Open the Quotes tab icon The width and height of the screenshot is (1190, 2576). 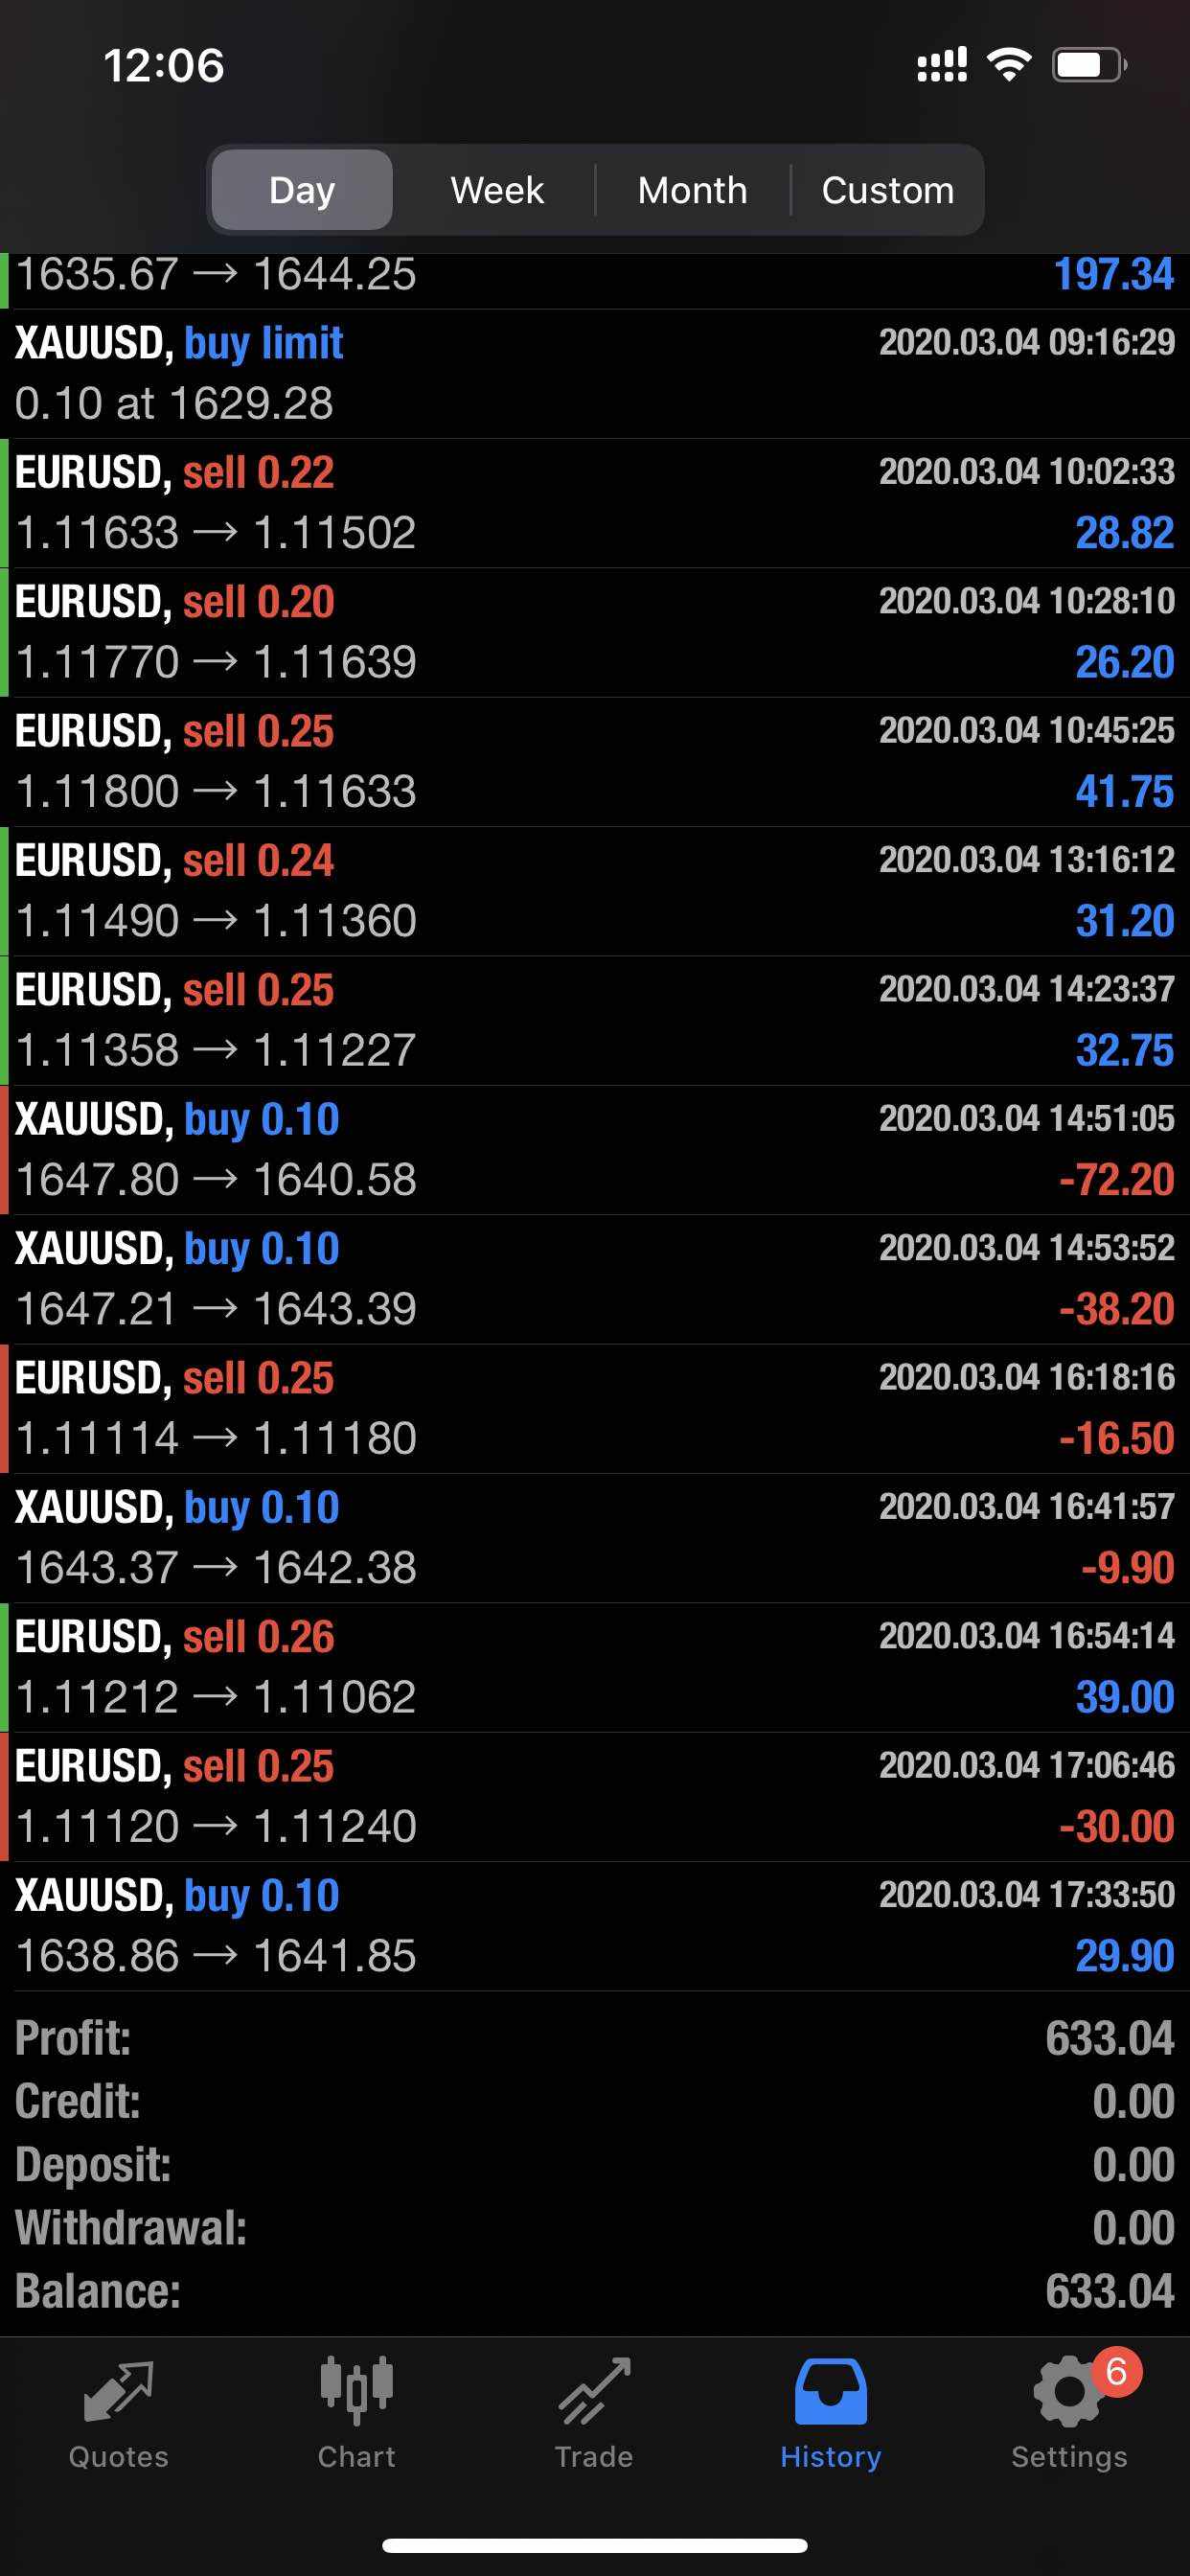pos(118,2392)
